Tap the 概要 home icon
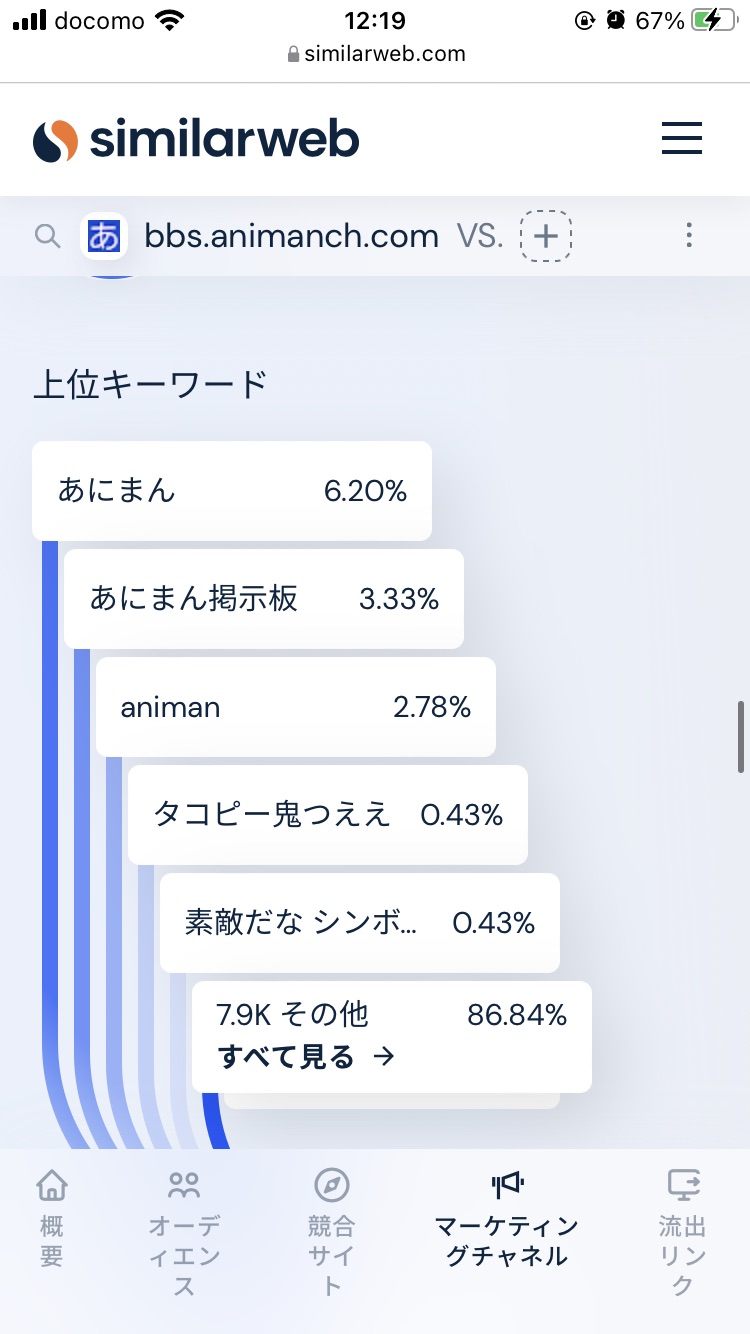The width and height of the screenshot is (750, 1334). point(52,1185)
